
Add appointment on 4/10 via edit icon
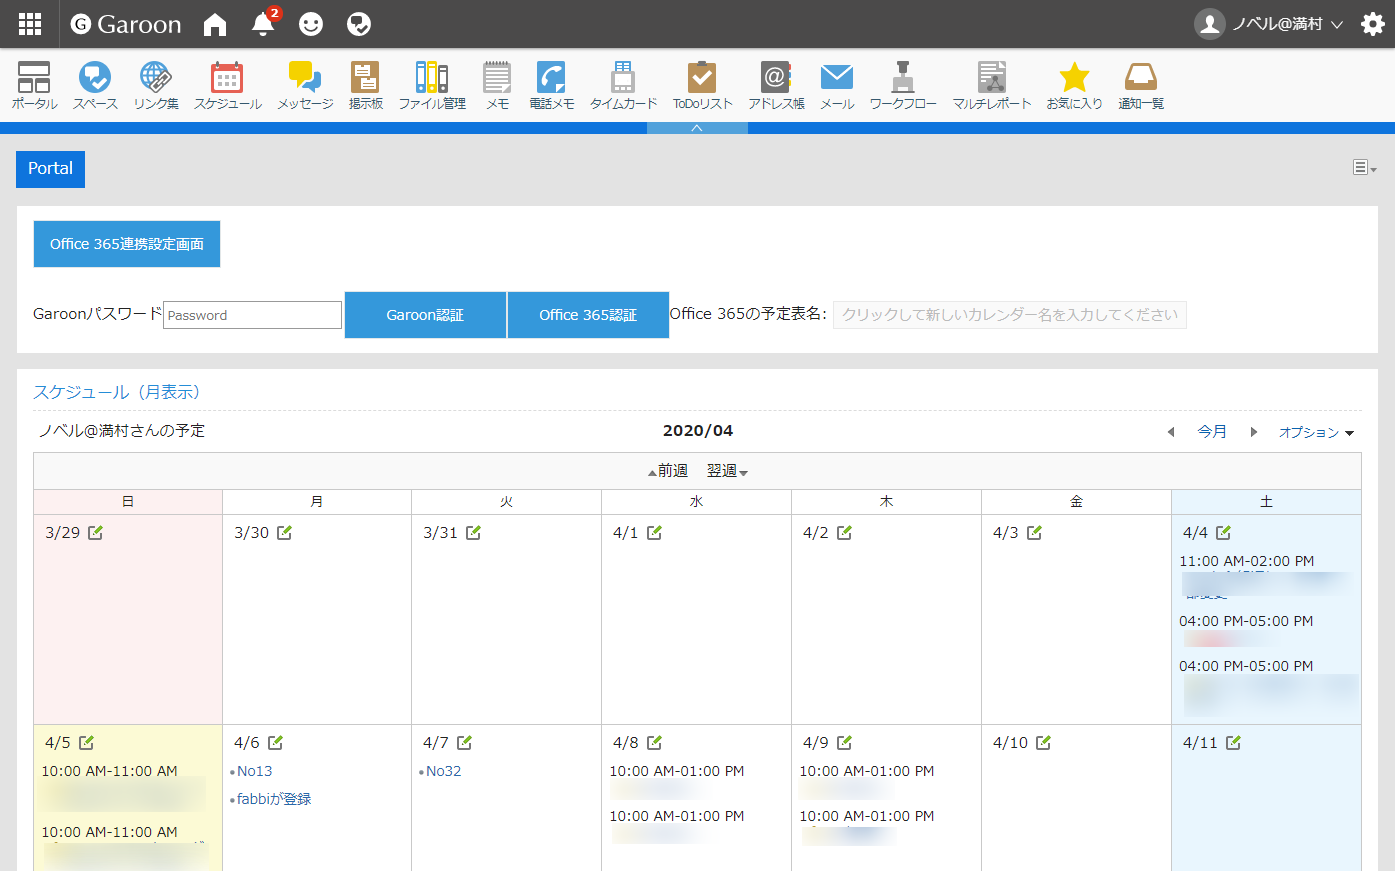tap(1043, 743)
